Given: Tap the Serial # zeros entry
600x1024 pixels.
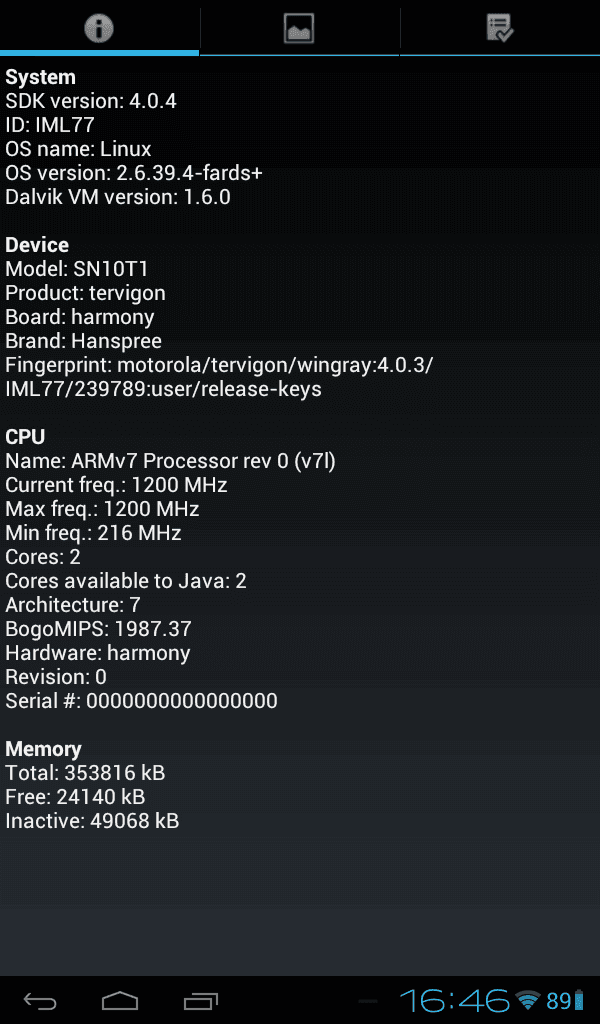Looking at the screenshot, I should (x=142, y=701).
